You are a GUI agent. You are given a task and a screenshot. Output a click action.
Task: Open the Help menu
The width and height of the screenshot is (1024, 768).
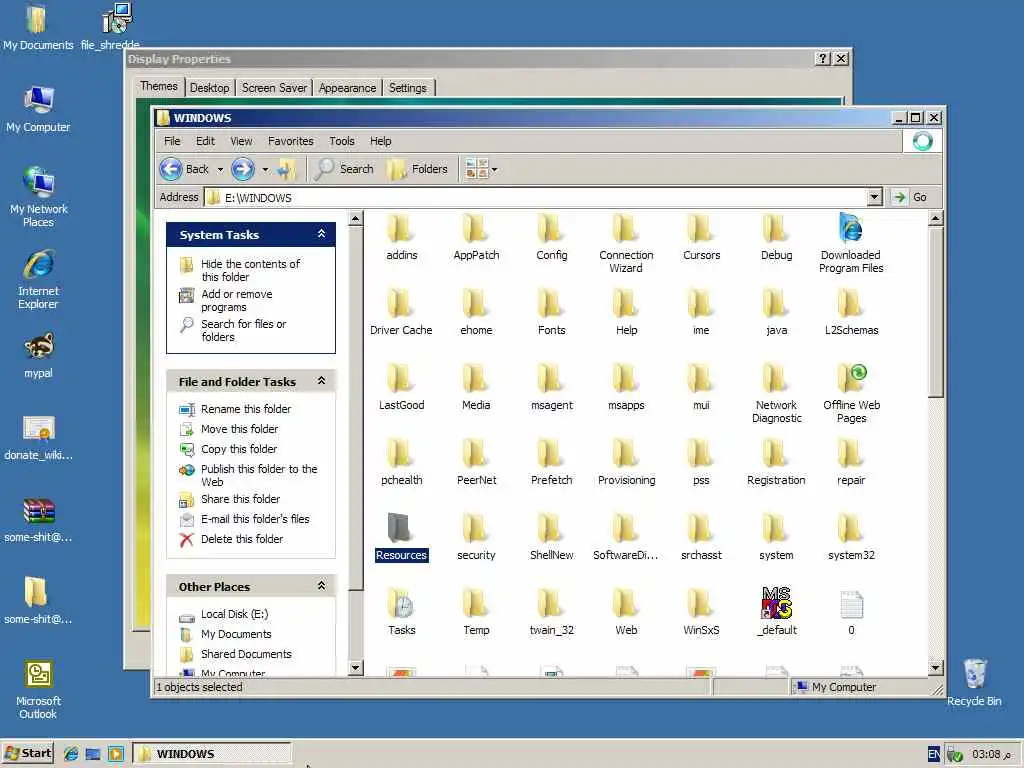click(380, 141)
